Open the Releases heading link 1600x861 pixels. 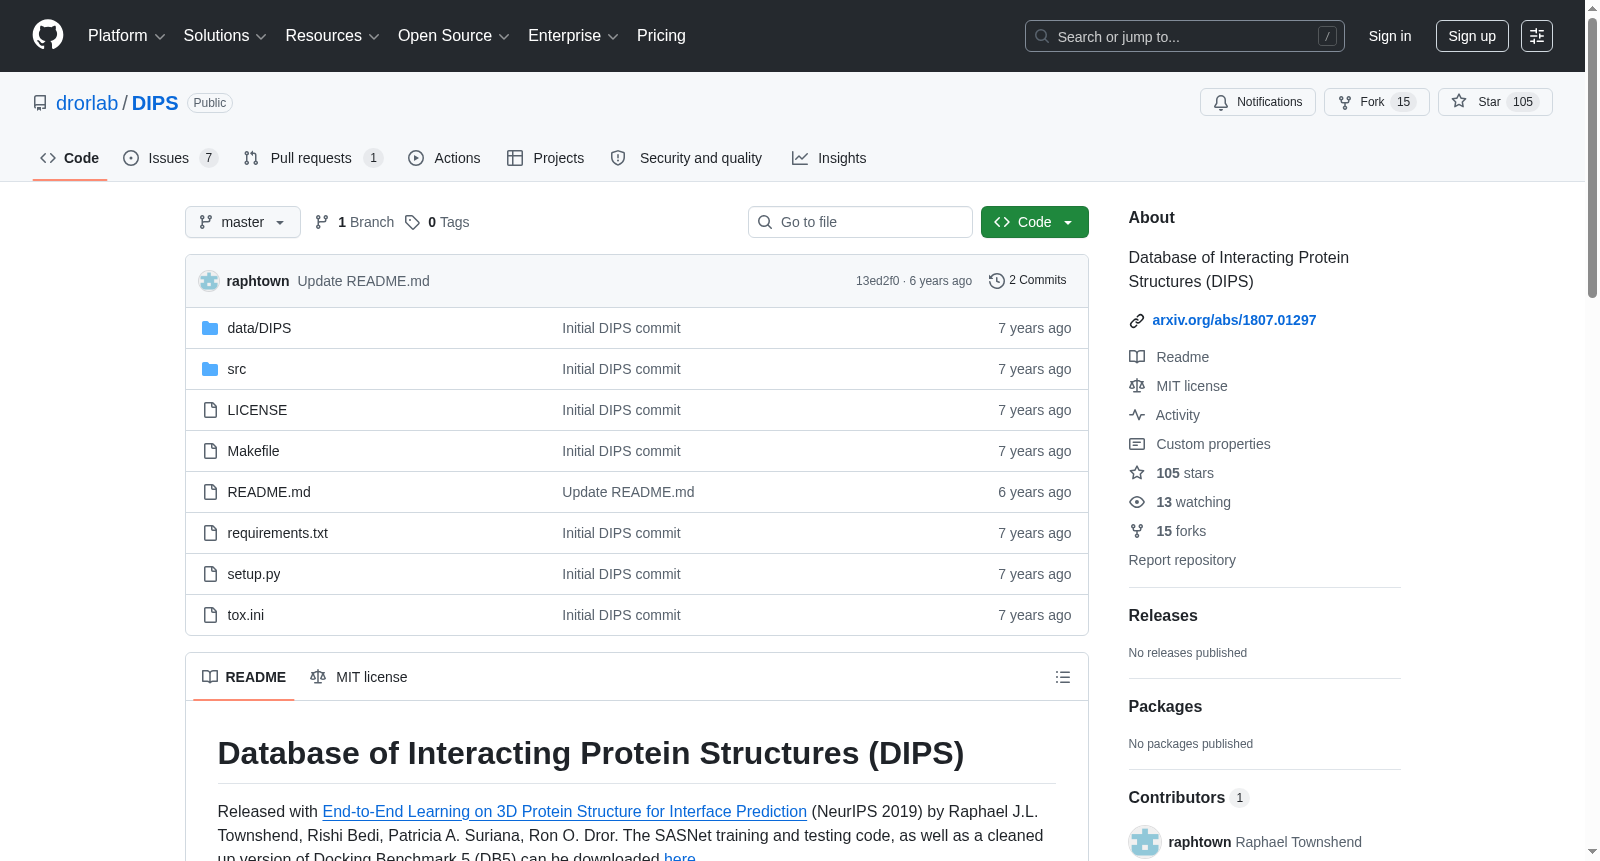(1163, 616)
